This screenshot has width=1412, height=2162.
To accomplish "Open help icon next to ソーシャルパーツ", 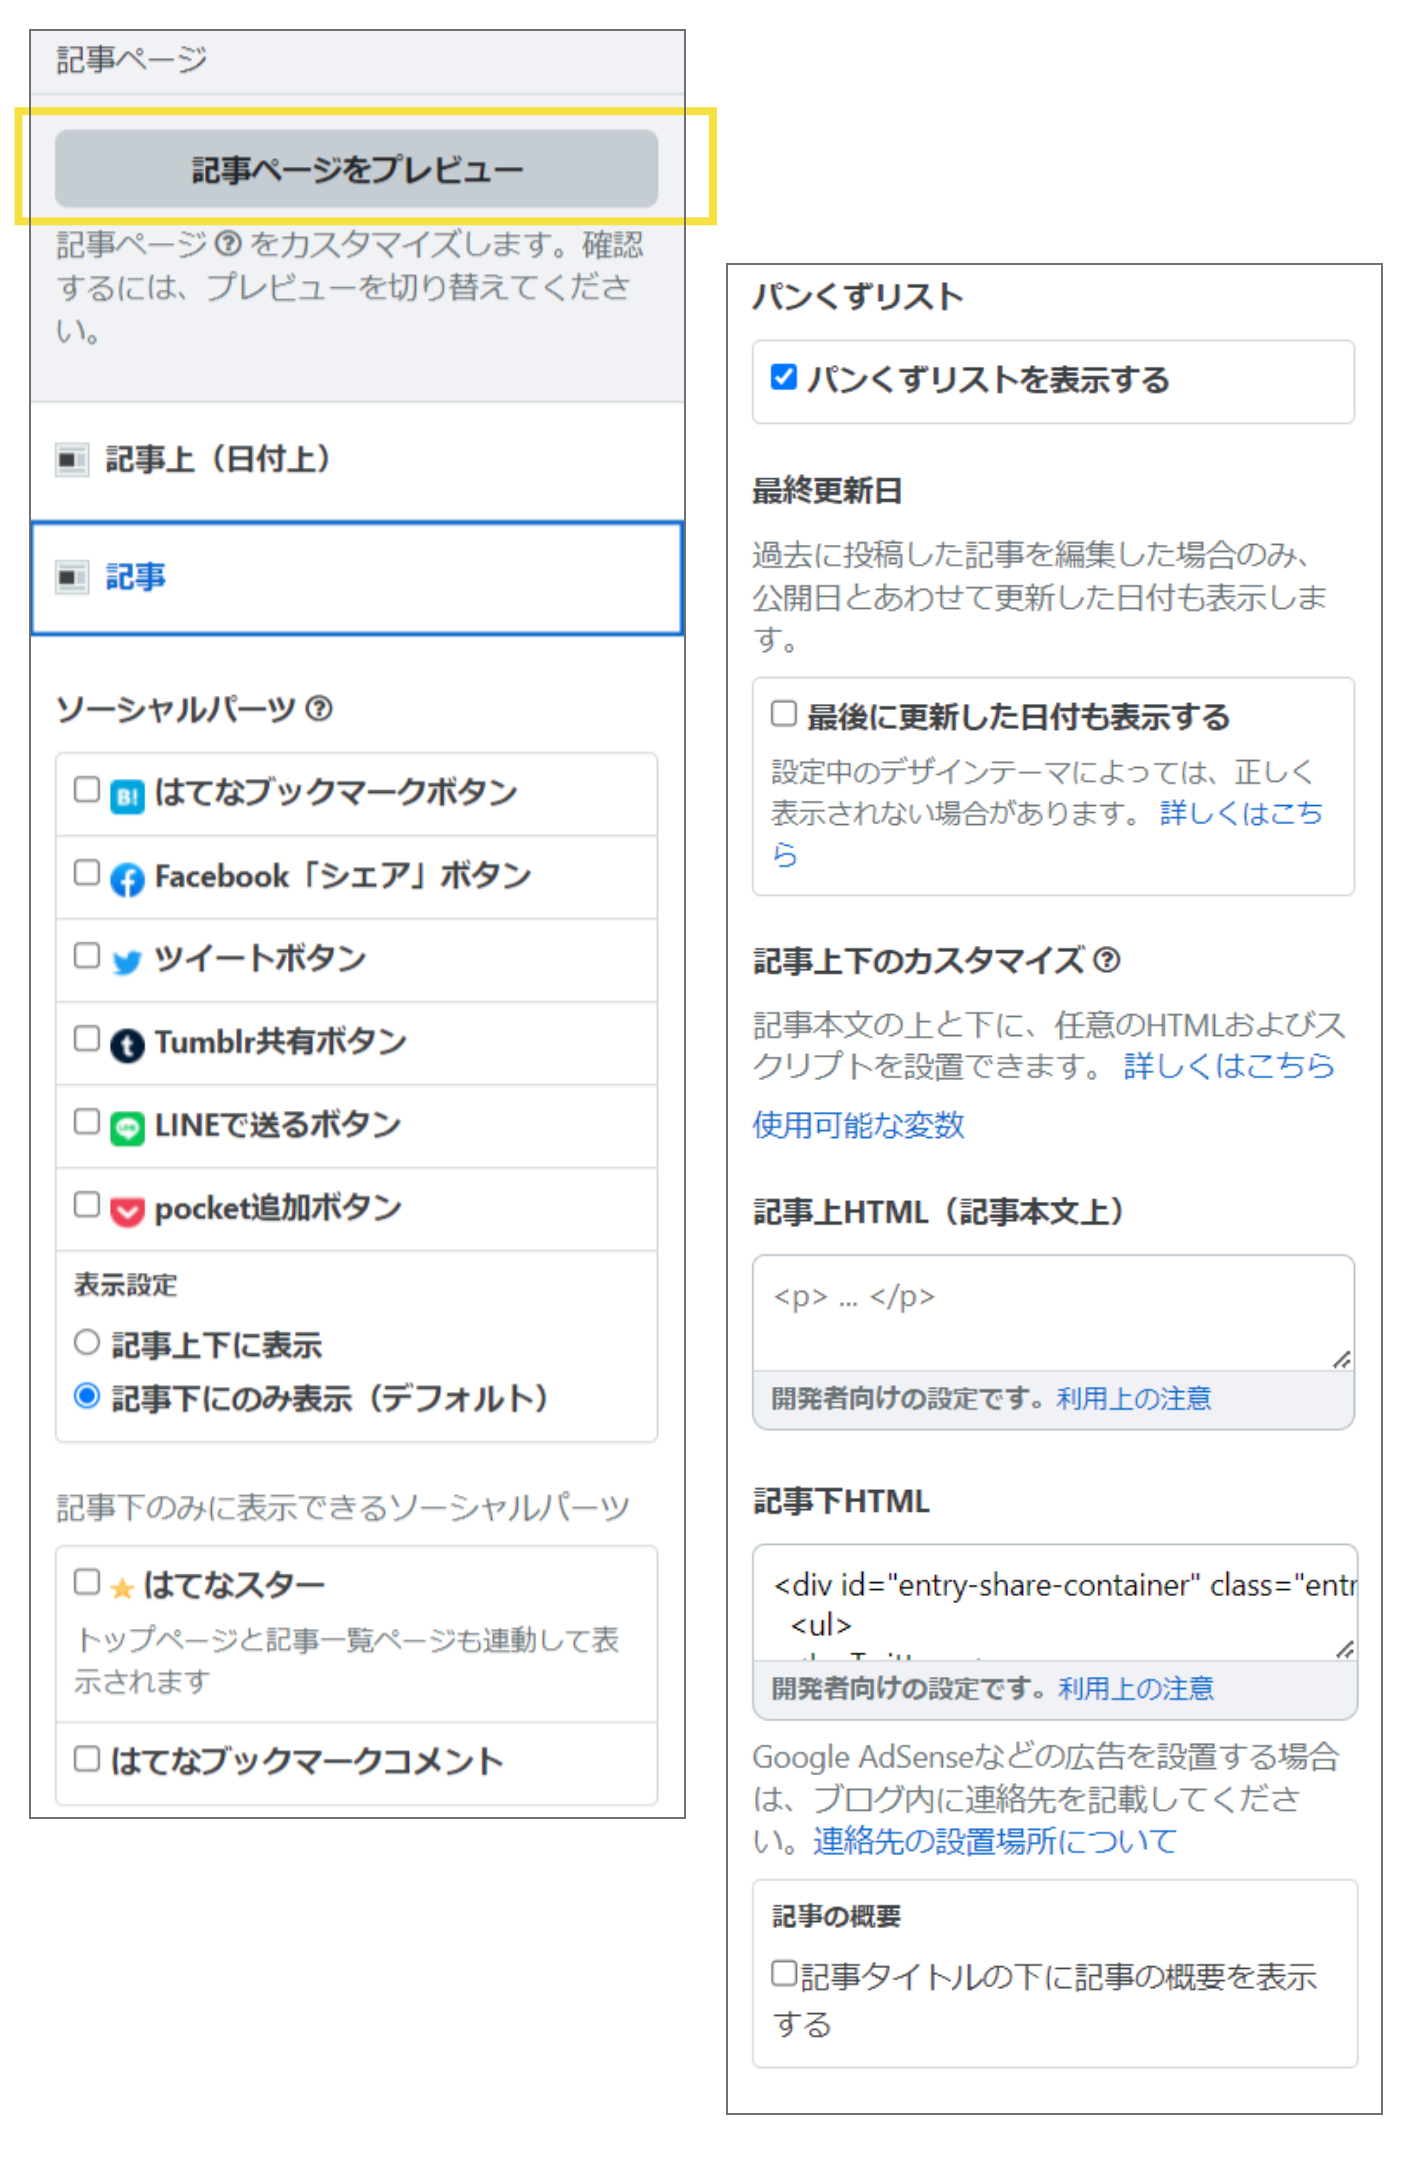I will pyautogui.click(x=319, y=709).
